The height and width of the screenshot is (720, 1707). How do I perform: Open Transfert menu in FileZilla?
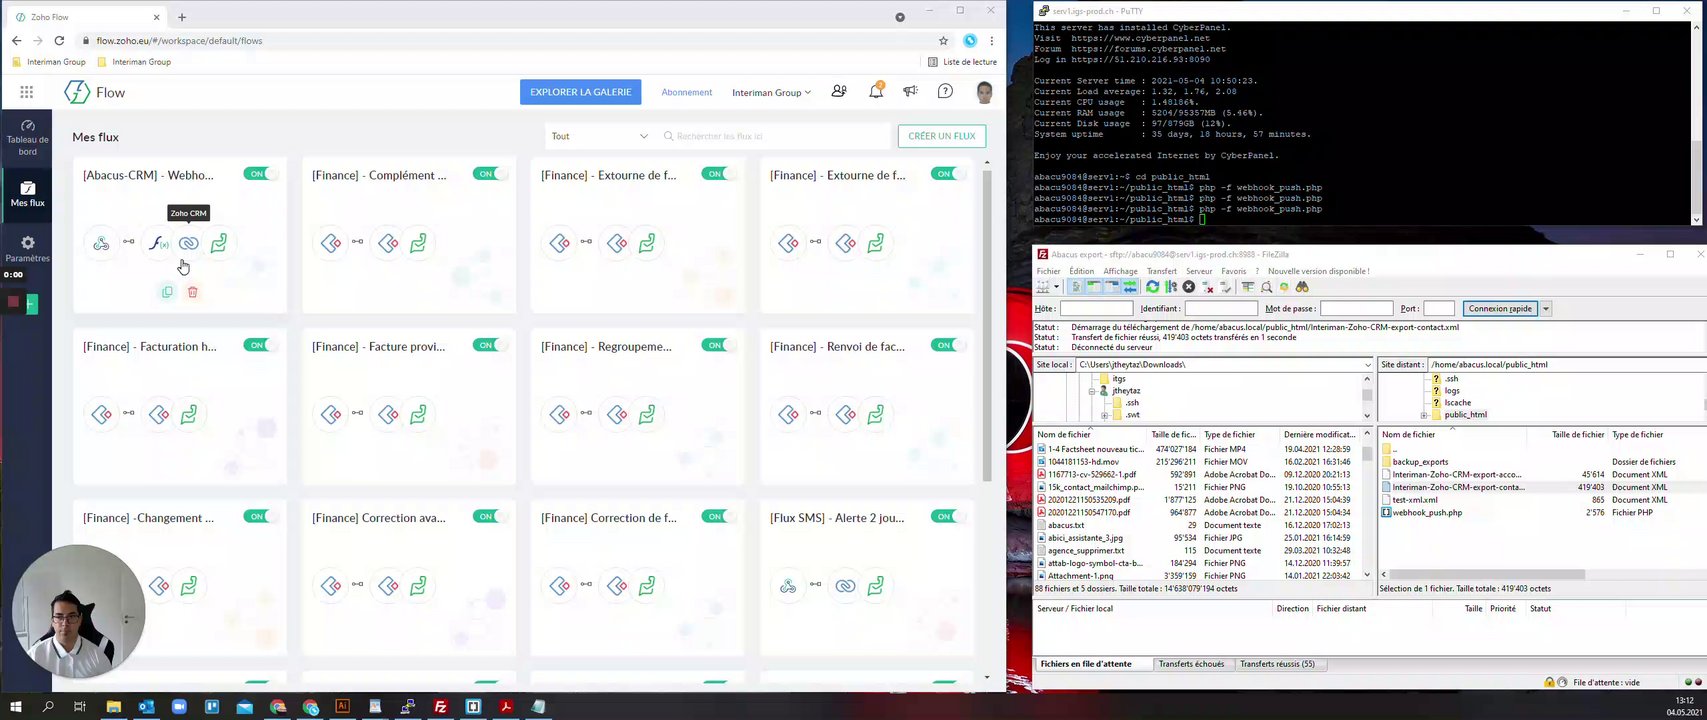pyautogui.click(x=1162, y=271)
